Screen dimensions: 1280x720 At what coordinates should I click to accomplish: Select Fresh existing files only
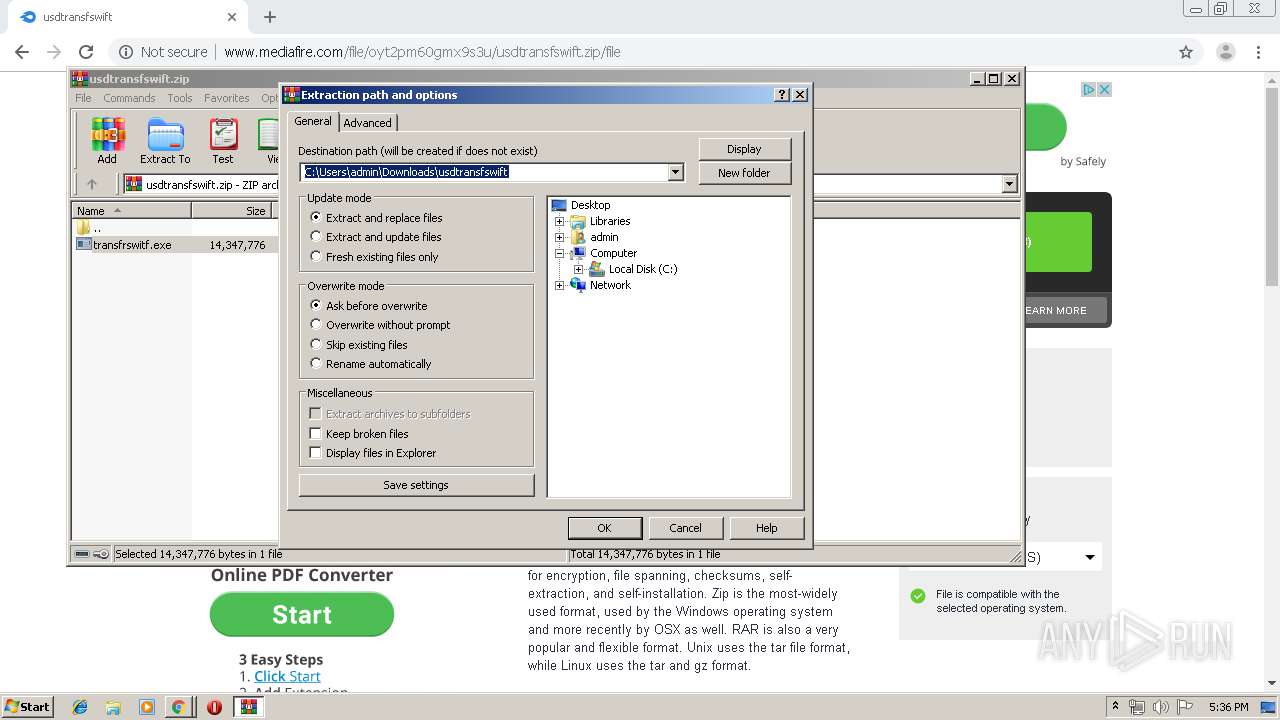click(x=316, y=256)
